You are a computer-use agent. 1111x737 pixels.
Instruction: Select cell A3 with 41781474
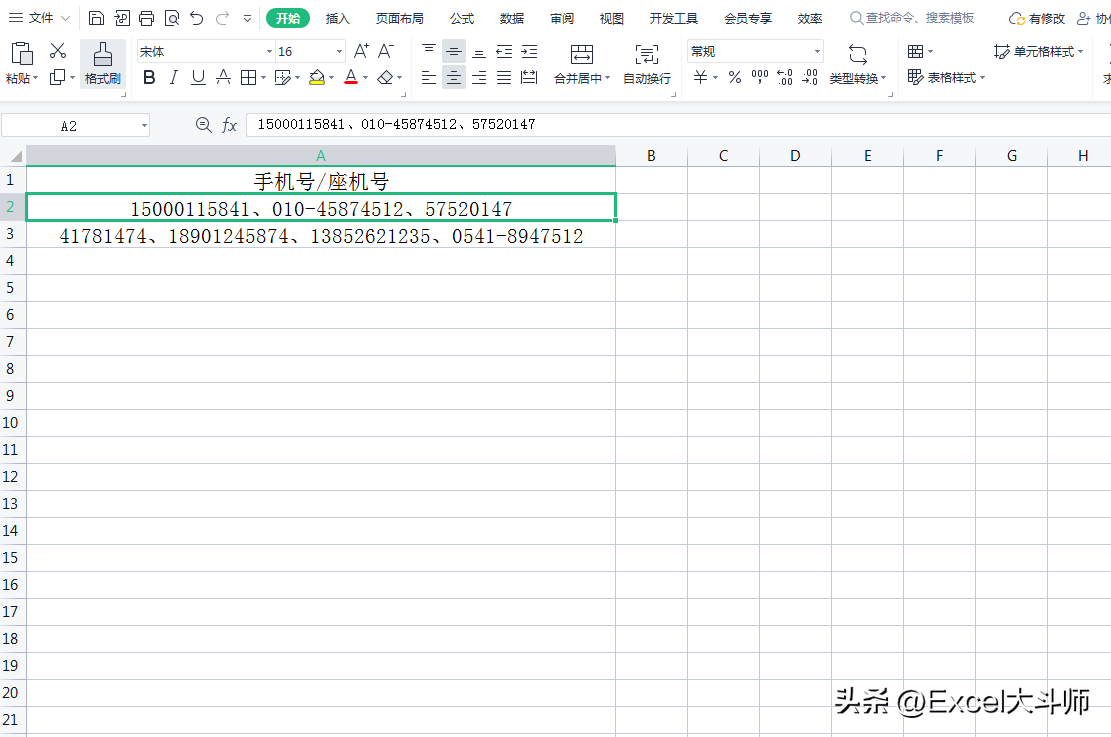click(x=321, y=235)
